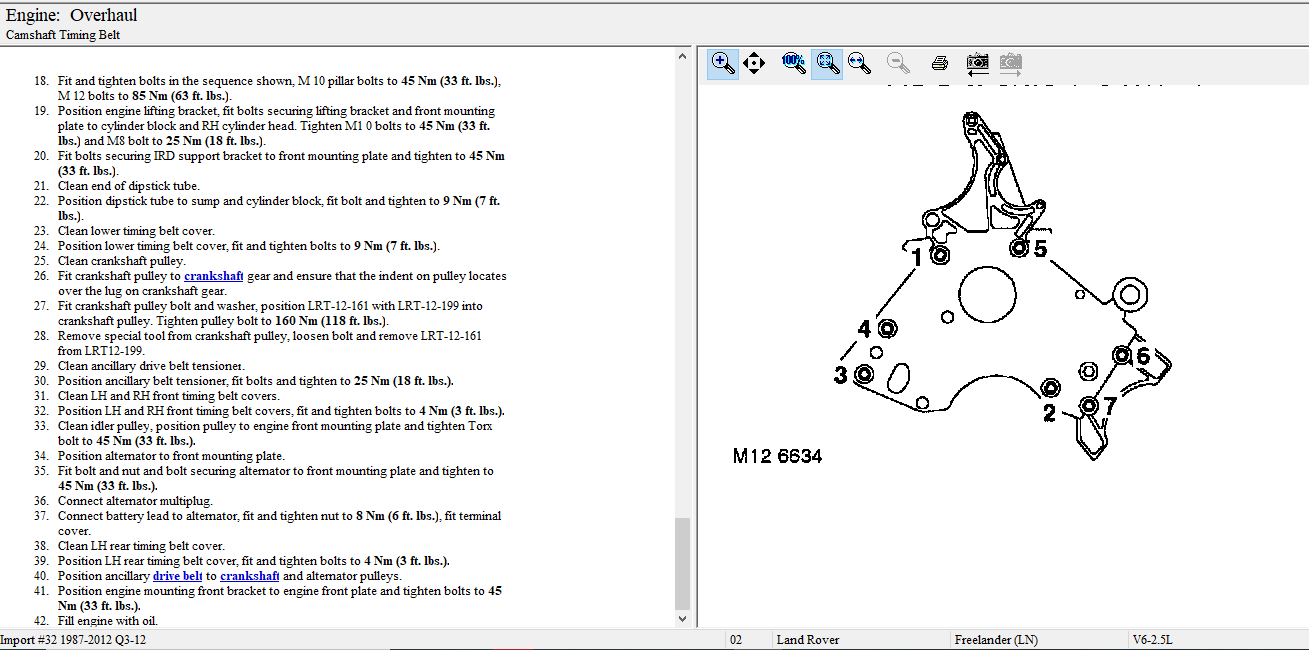
Task: Select the zoom in magnifier tool
Action: [722, 63]
